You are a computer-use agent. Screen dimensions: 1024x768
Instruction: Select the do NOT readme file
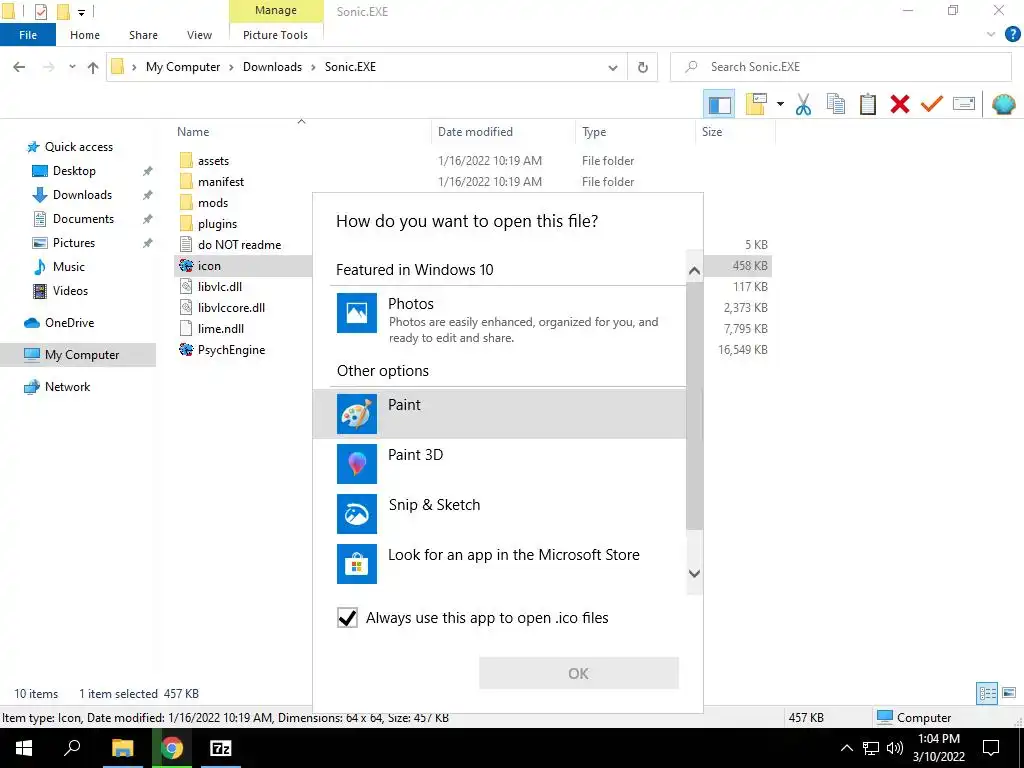[239, 244]
